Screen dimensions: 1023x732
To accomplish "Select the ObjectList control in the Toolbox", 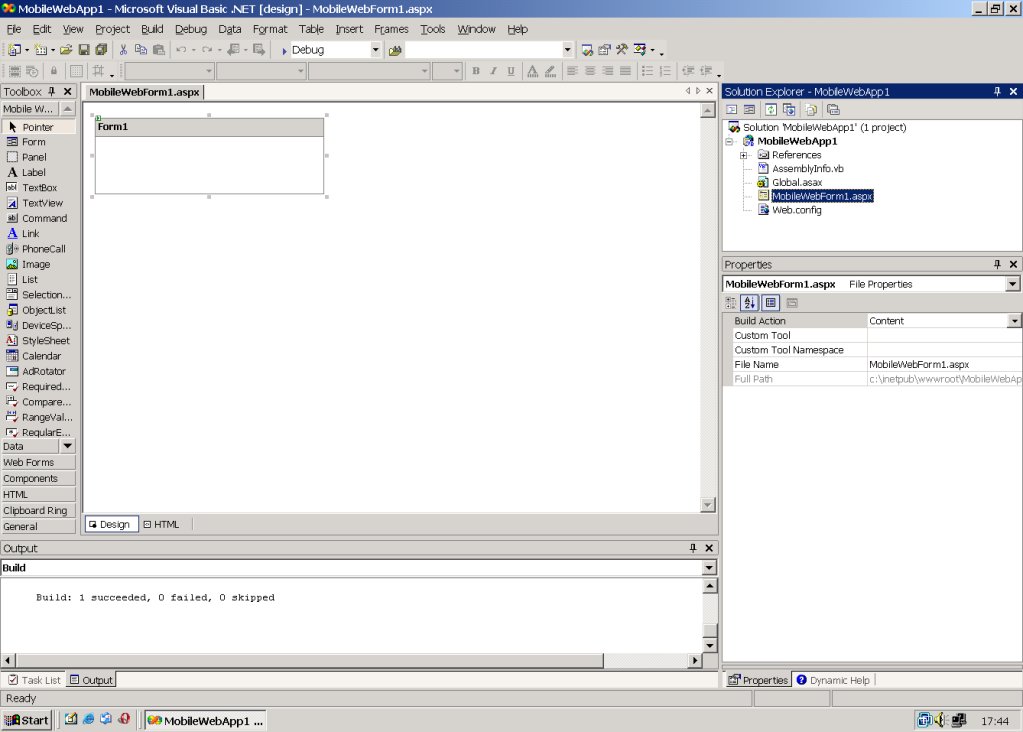I will [x=38, y=310].
